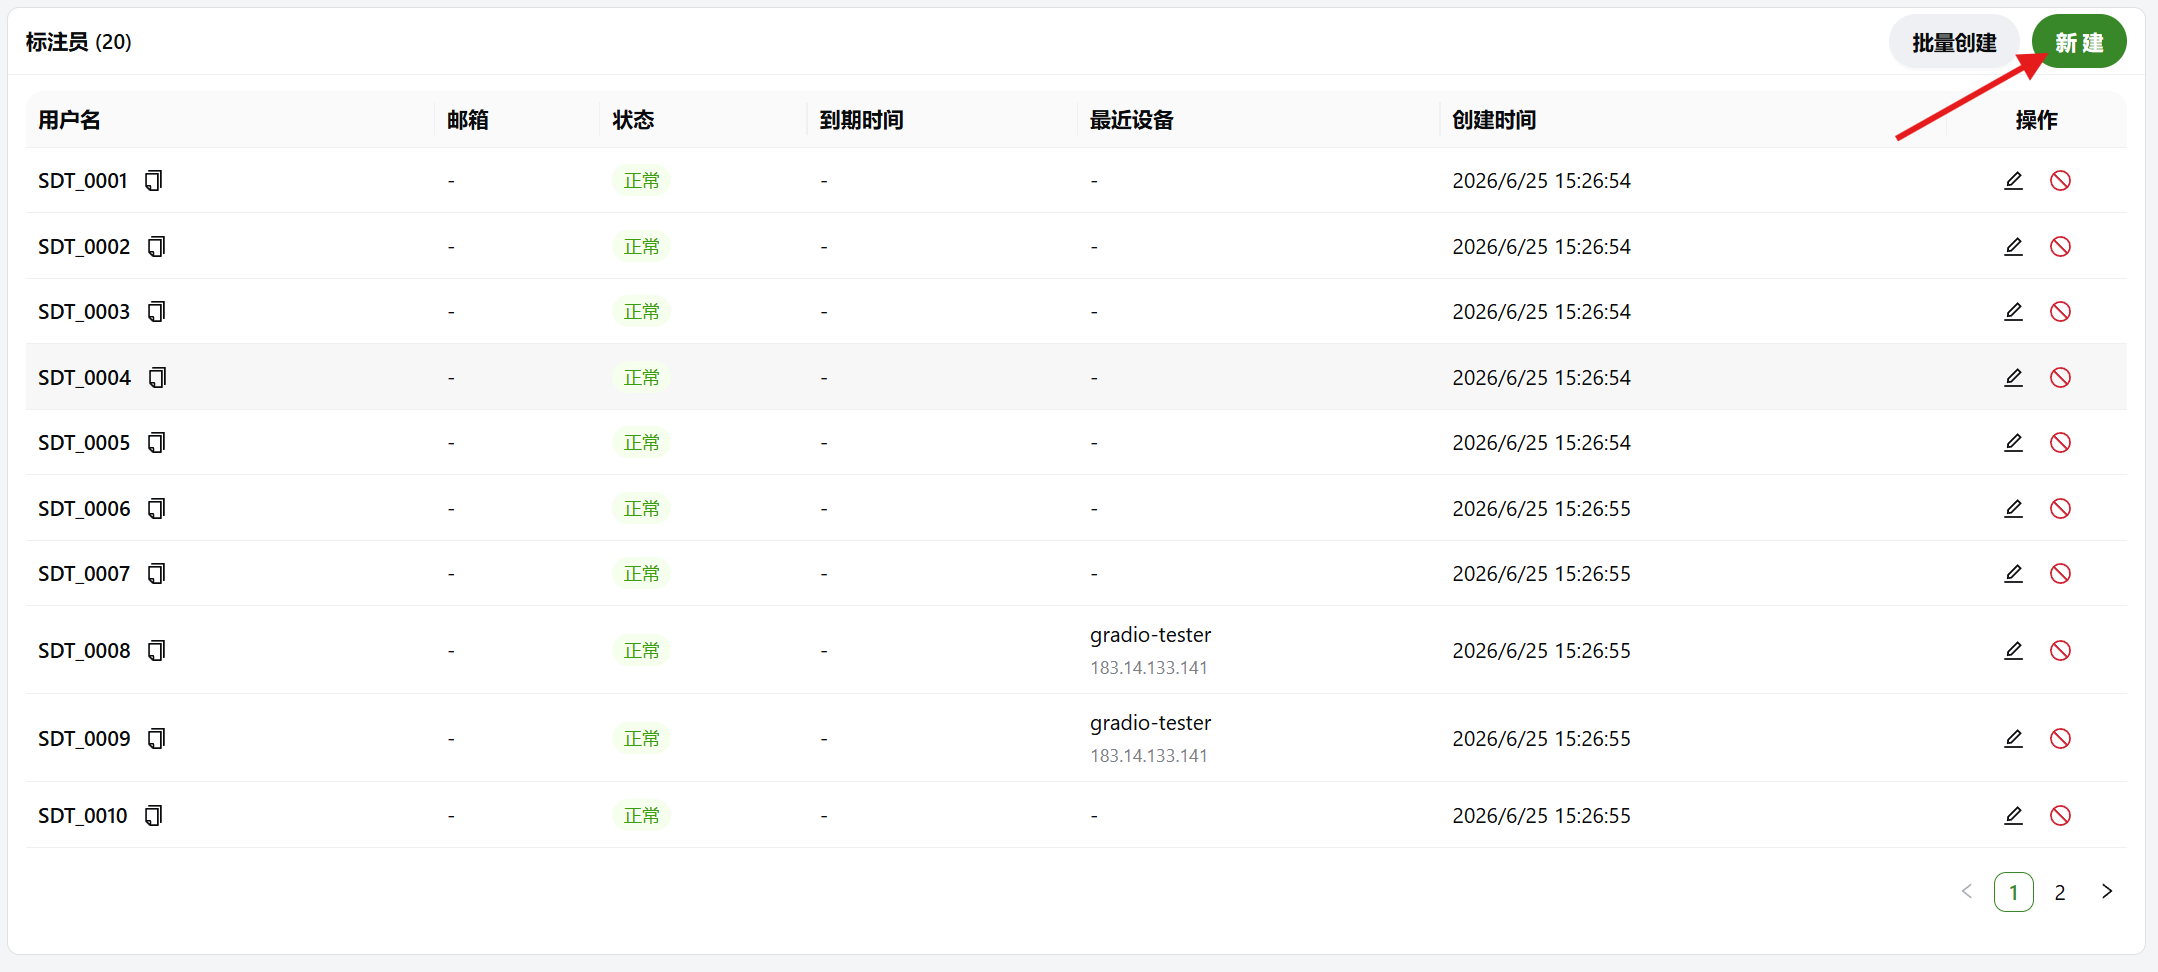This screenshot has width=2158, height=972.
Task: Click IP 183.14.133.141 in SDT_0008 row
Action: click(1148, 668)
